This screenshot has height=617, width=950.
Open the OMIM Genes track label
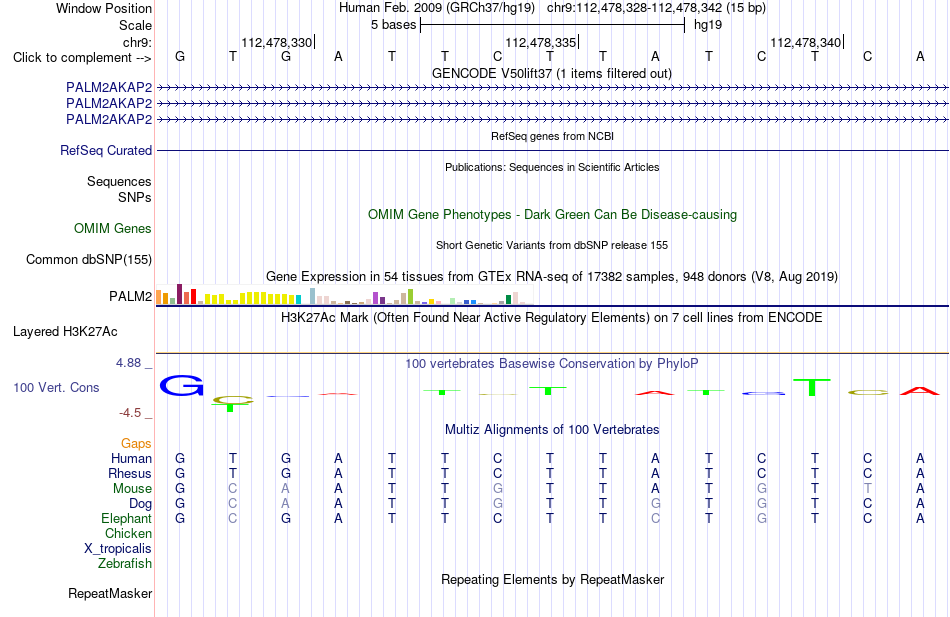tap(113, 228)
